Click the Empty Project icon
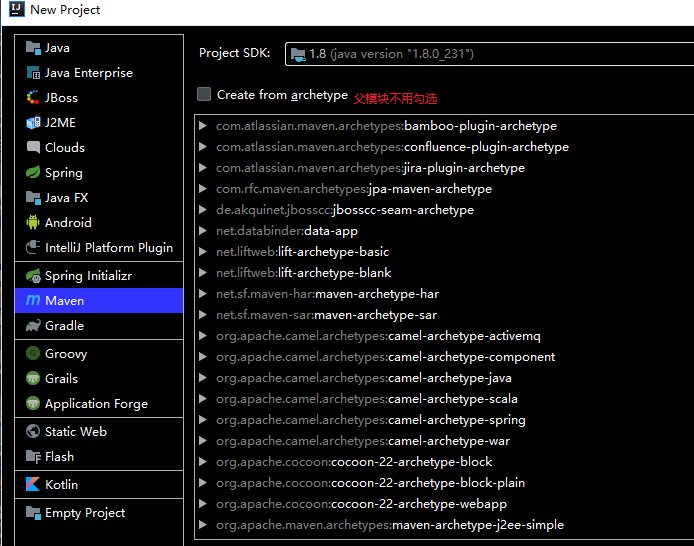Image resolution: width=694 pixels, height=546 pixels. pyautogui.click(x=33, y=512)
